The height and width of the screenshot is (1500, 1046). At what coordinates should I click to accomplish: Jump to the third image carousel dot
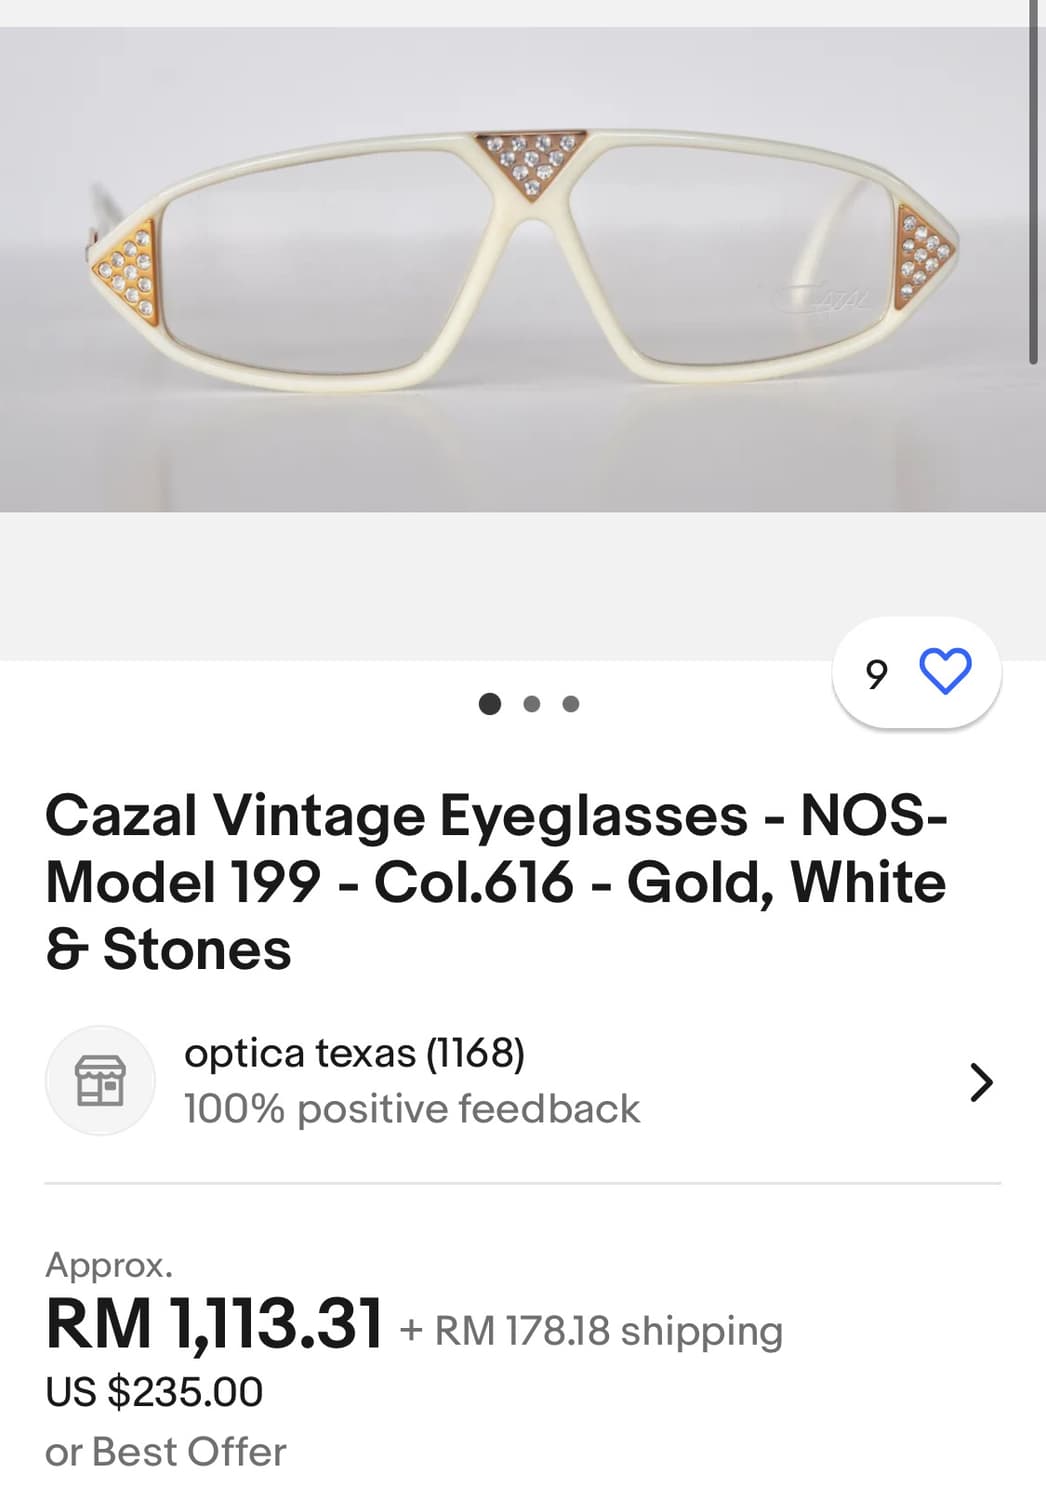(x=571, y=704)
